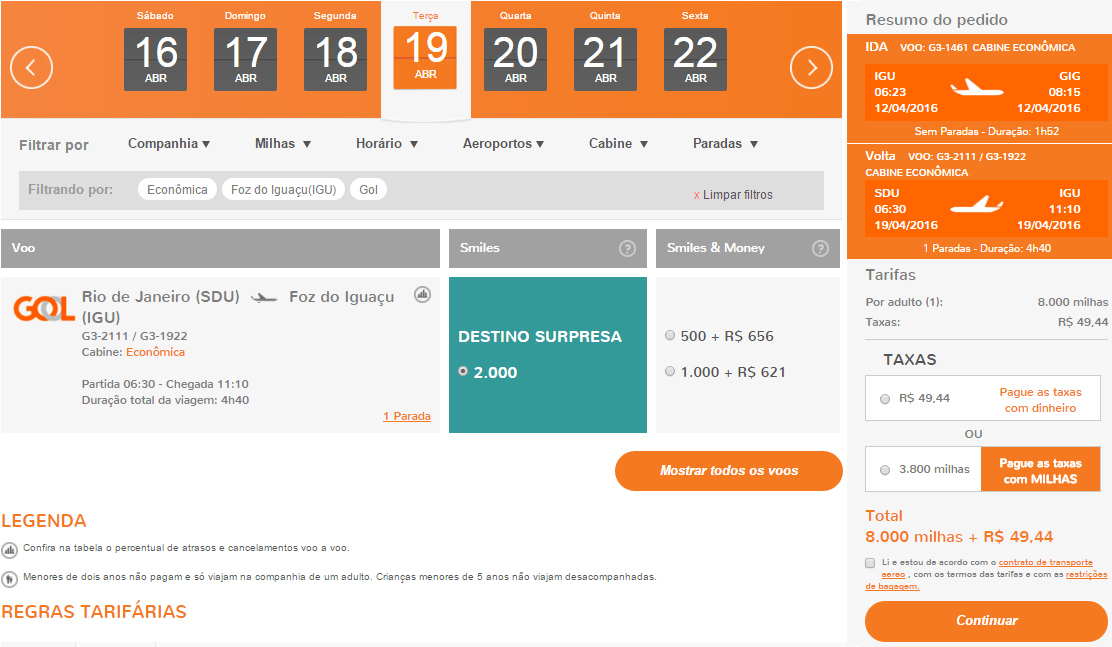The image size is (1112, 647).
Task: Remove the Econômica filter chip
Action: pyautogui.click(x=177, y=189)
